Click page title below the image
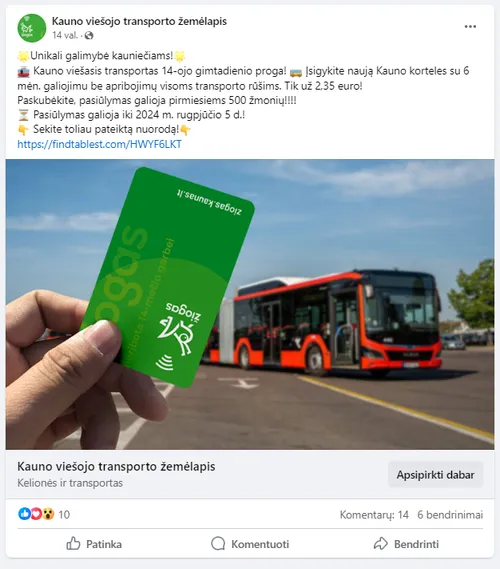 coord(116,466)
